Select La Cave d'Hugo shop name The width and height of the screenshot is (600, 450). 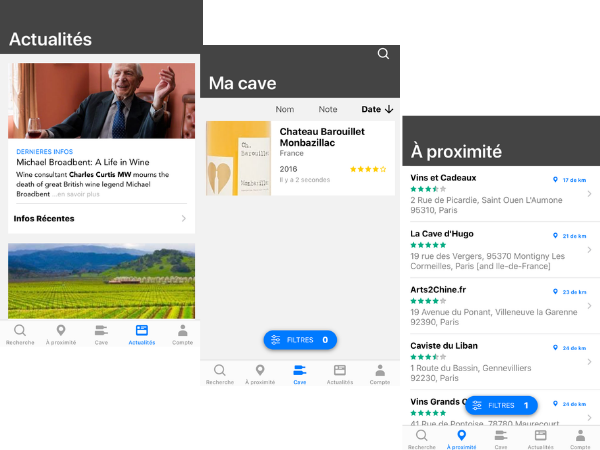(442, 234)
